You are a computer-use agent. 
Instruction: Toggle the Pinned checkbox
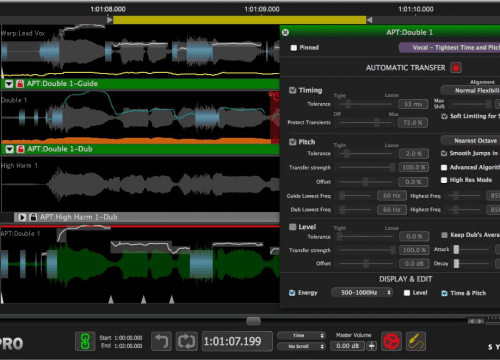(x=294, y=48)
